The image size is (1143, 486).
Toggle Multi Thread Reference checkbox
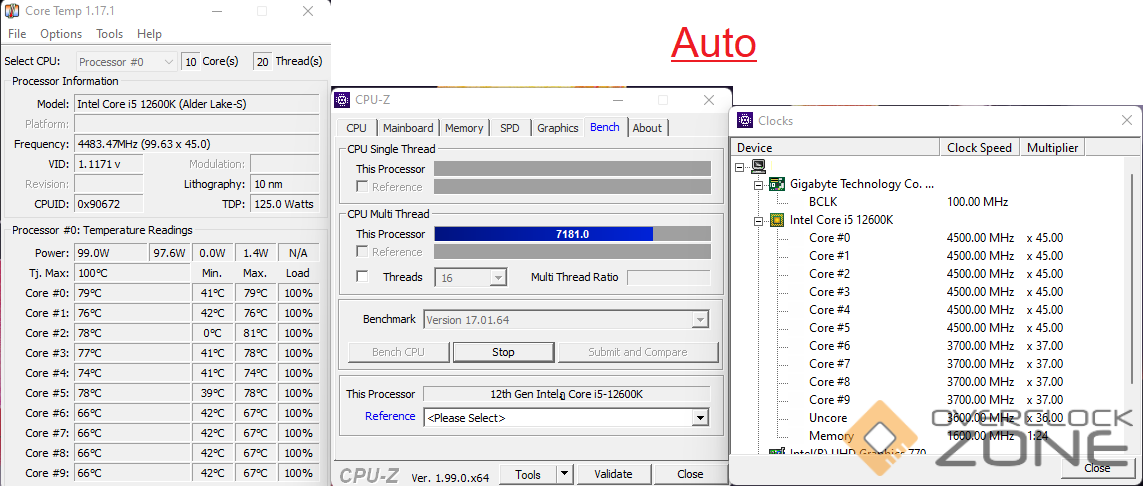362,251
